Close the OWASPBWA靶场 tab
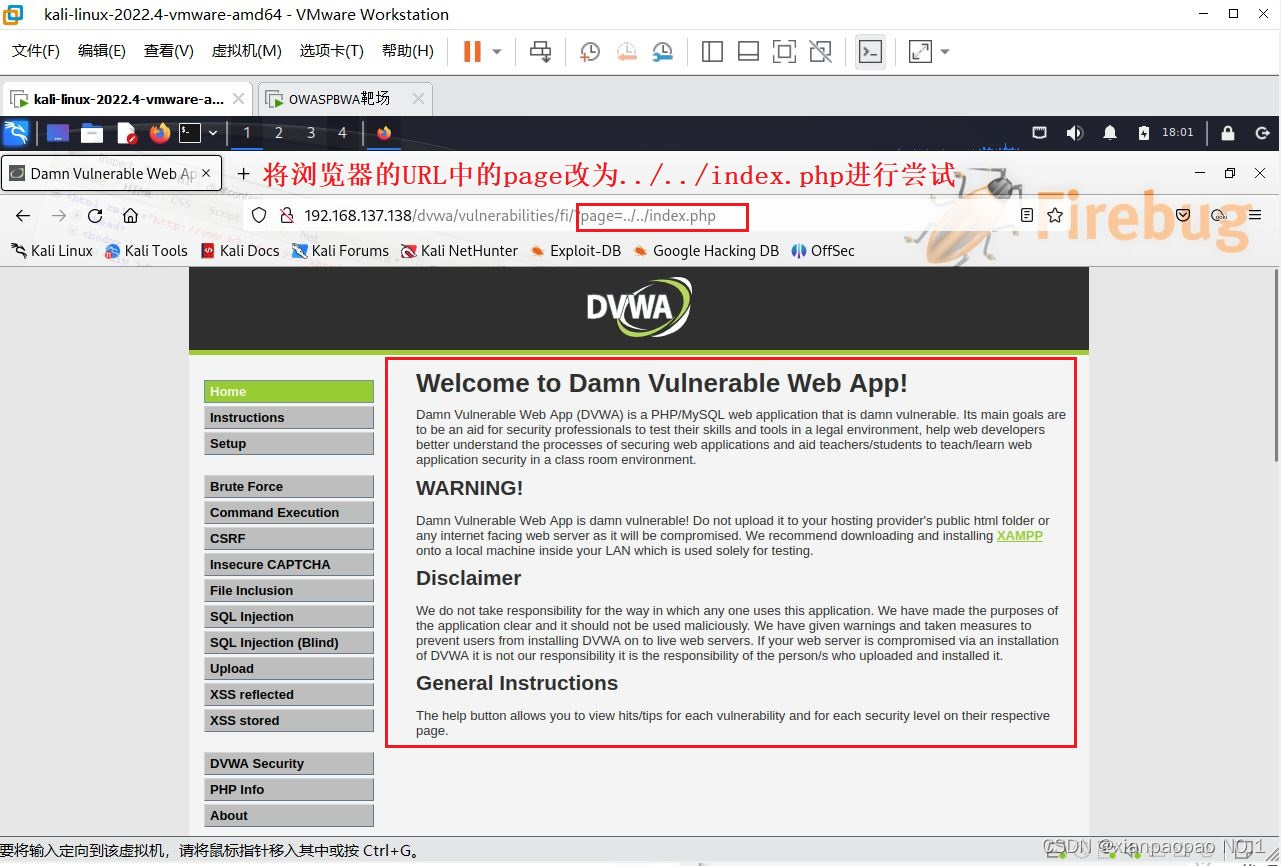Image resolution: width=1281 pixels, height=866 pixels. (x=418, y=98)
